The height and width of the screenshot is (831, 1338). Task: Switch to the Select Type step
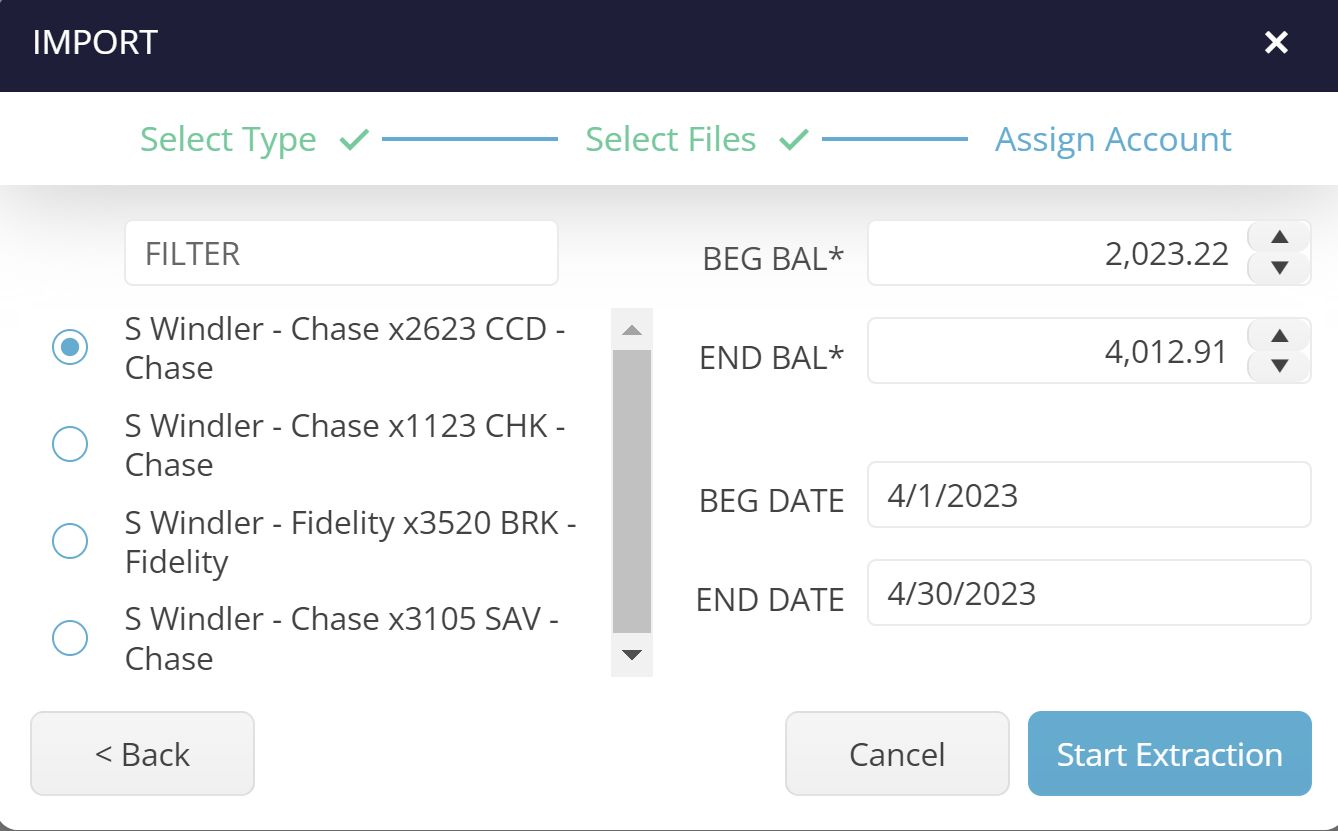pos(228,139)
